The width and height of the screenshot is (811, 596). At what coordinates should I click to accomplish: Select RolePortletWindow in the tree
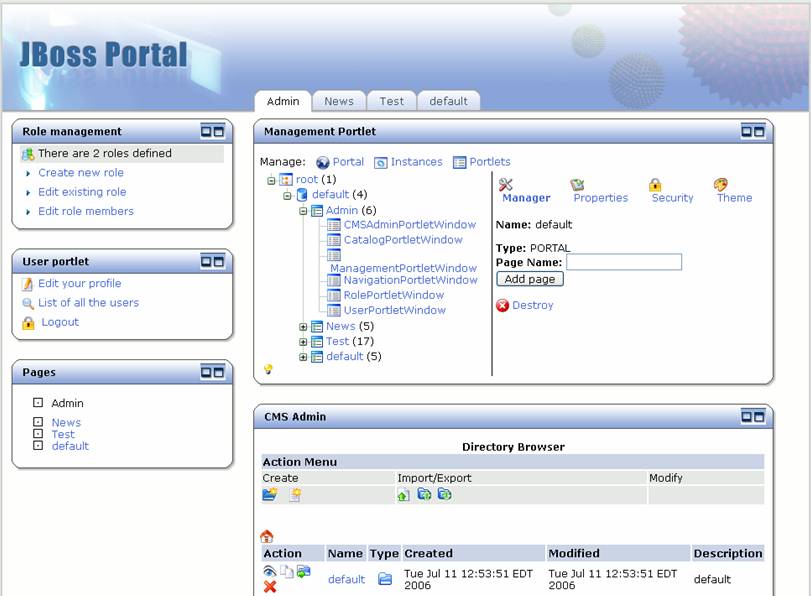pos(394,295)
